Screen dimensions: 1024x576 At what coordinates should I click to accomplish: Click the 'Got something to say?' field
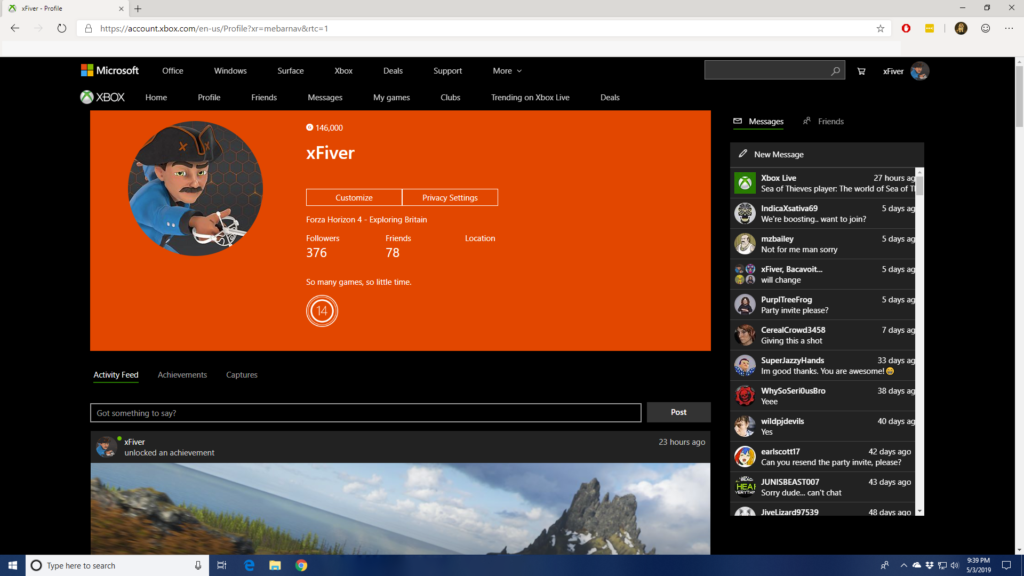[x=365, y=413]
